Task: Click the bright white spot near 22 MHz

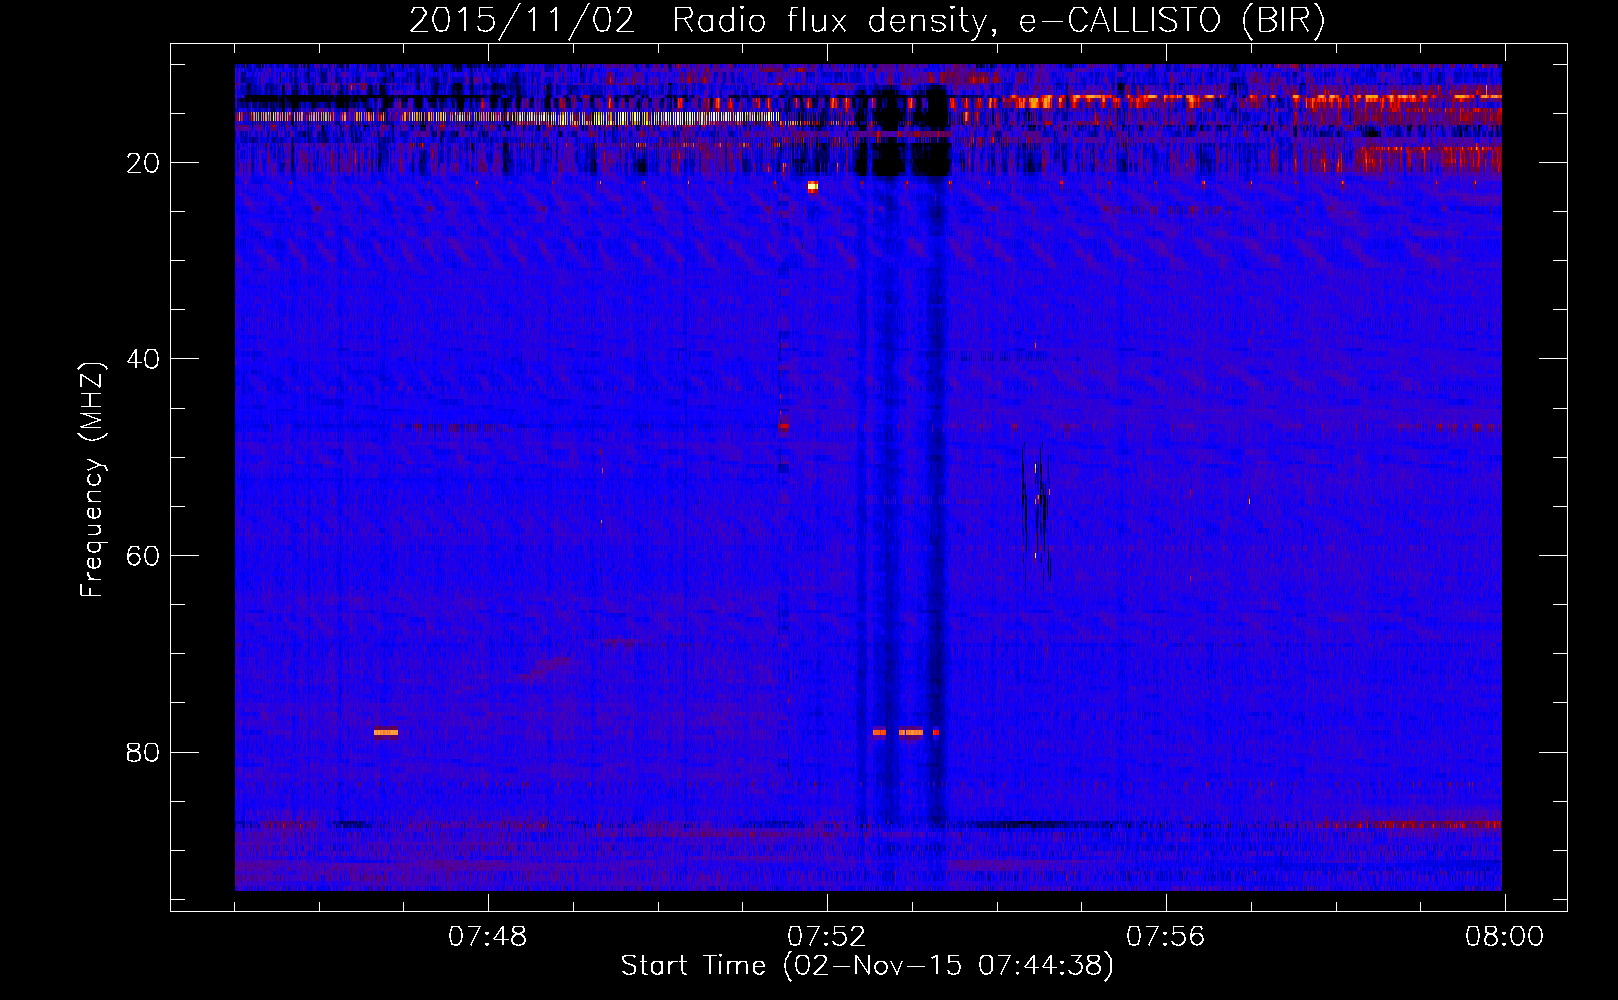Action: point(812,186)
